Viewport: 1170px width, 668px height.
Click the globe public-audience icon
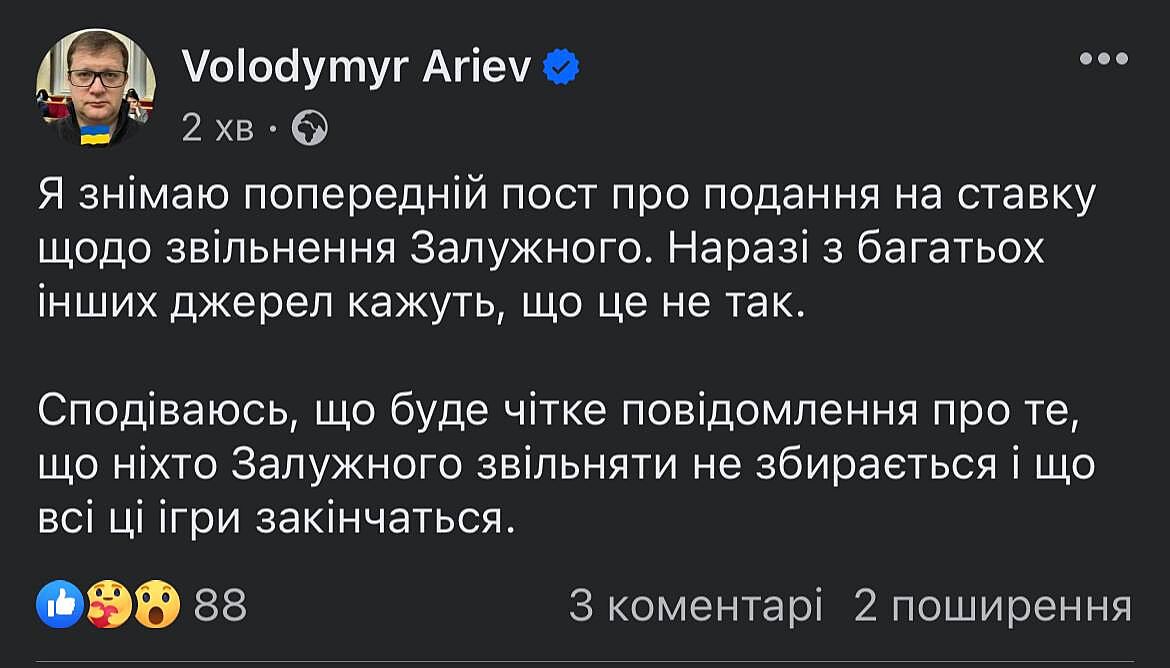(310, 127)
